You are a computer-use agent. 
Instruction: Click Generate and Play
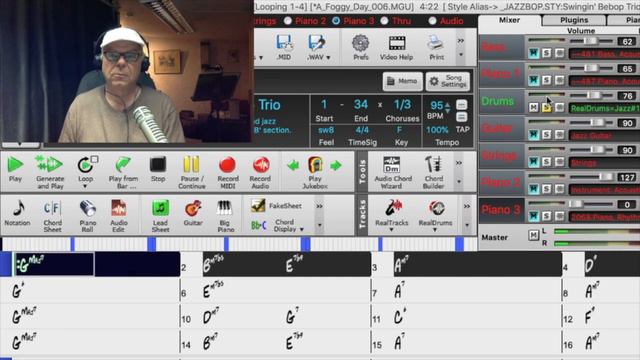50,171
